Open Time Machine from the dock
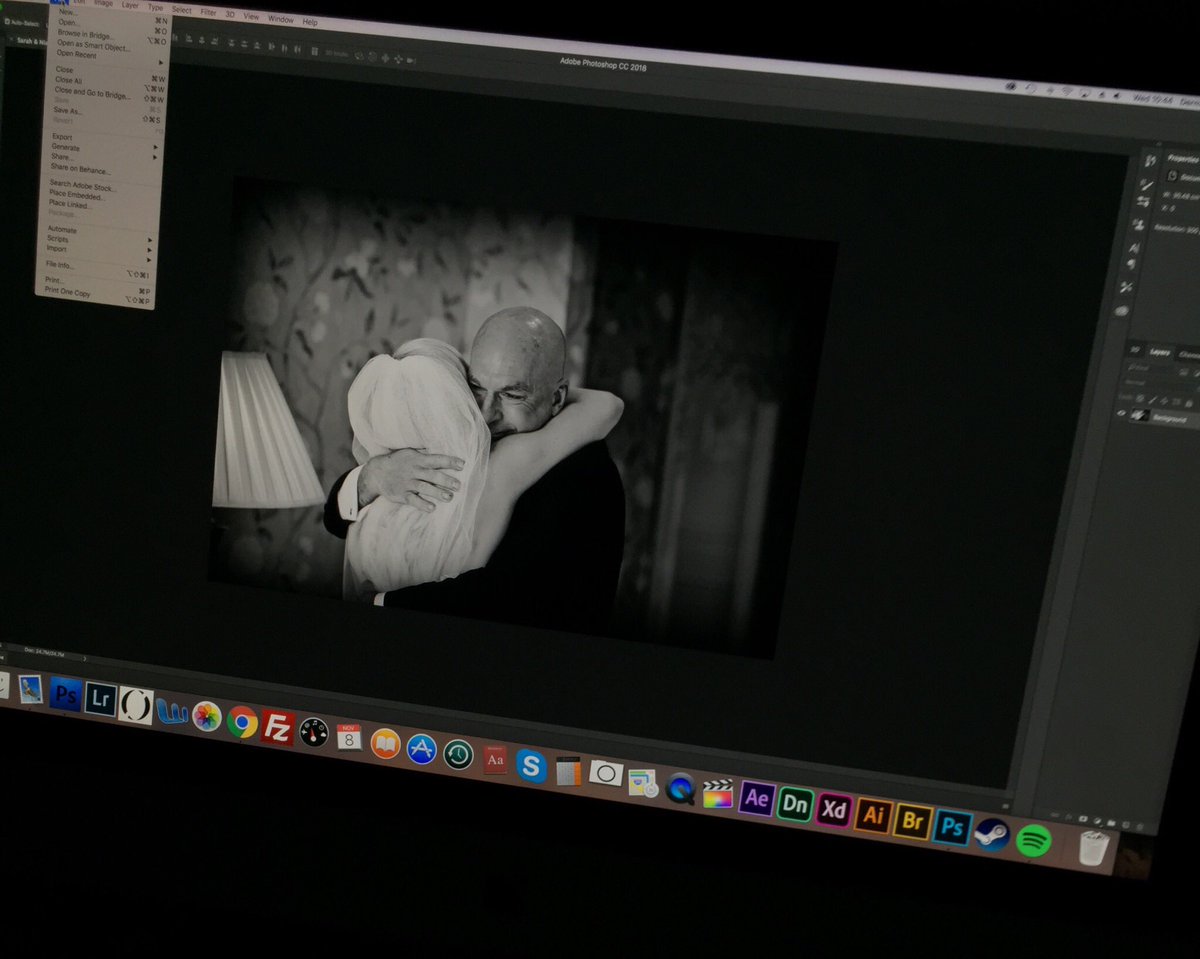 tap(458, 754)
